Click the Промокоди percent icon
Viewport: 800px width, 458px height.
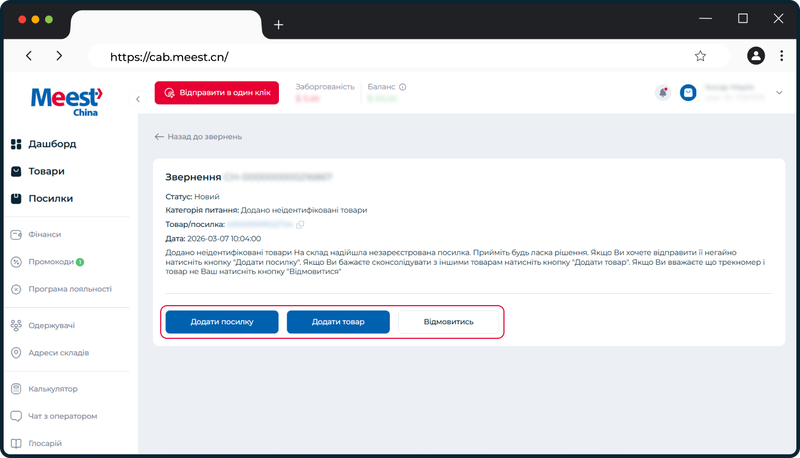(16, 262)
